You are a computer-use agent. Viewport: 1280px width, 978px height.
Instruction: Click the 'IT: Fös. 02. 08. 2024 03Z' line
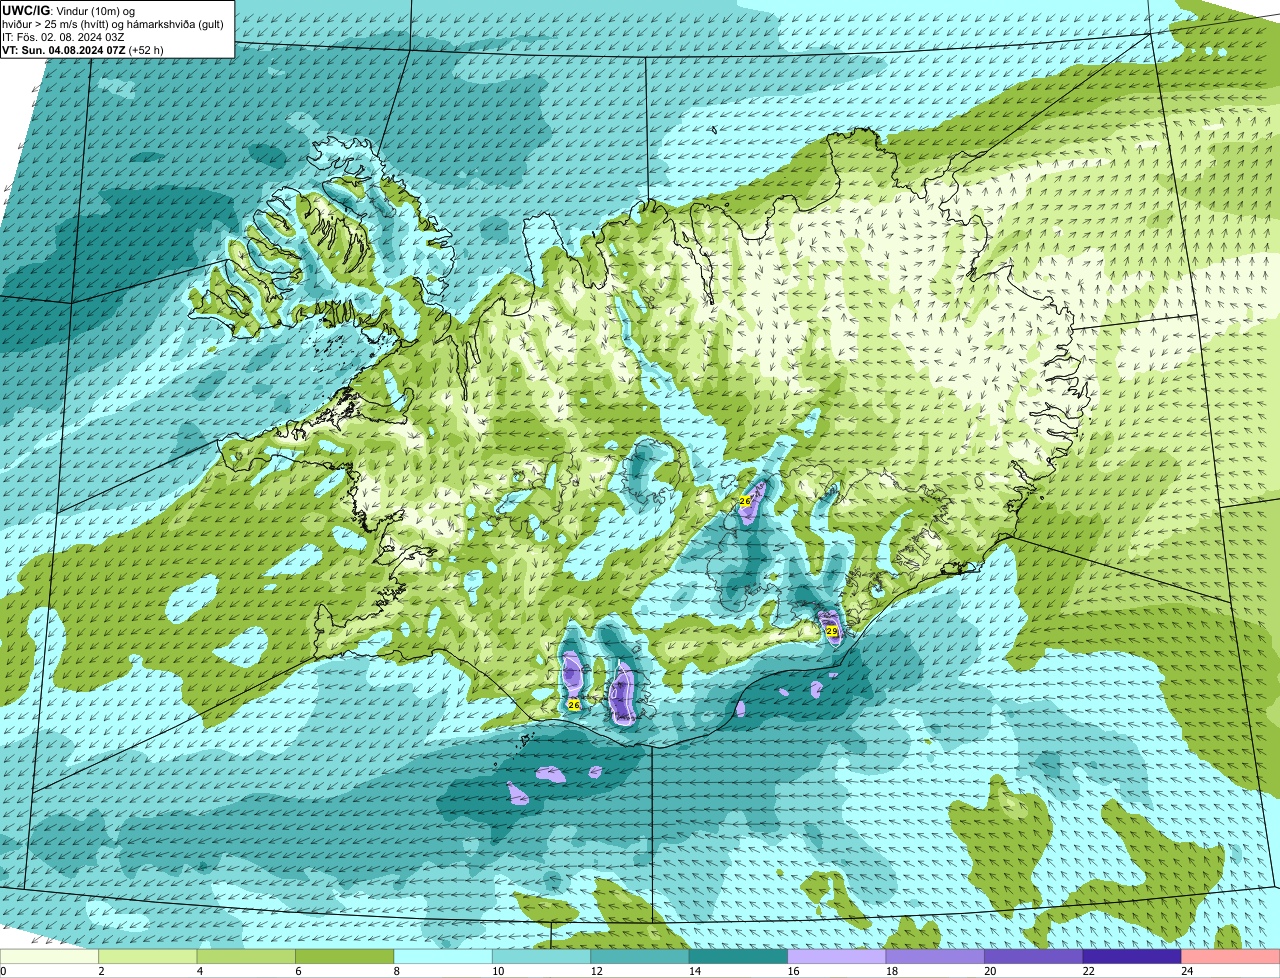tap(63, 37)
